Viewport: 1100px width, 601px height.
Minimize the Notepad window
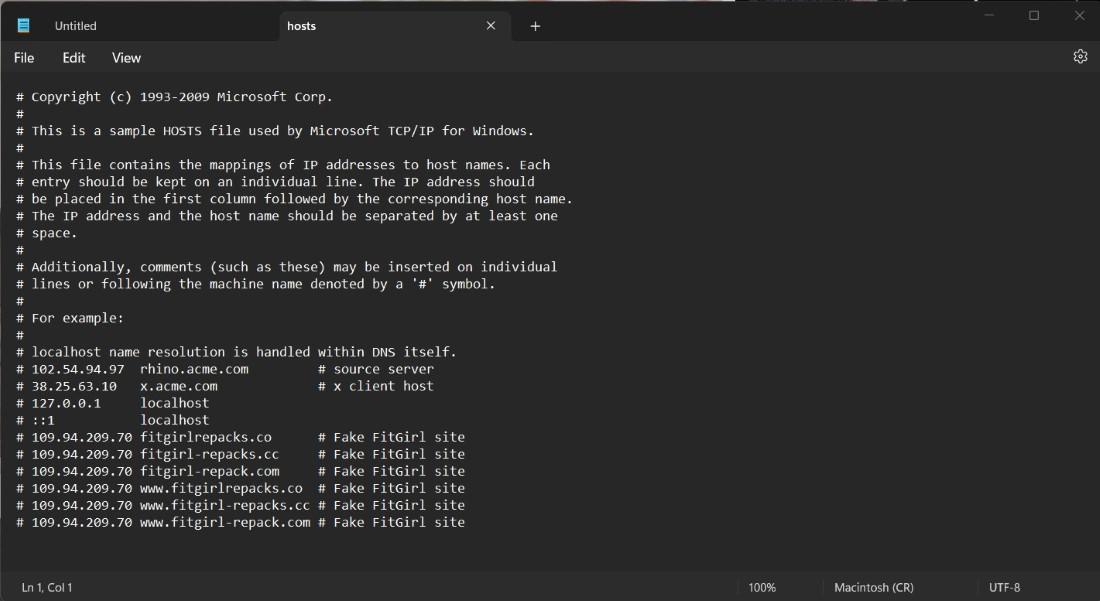[x=989, y=15]
